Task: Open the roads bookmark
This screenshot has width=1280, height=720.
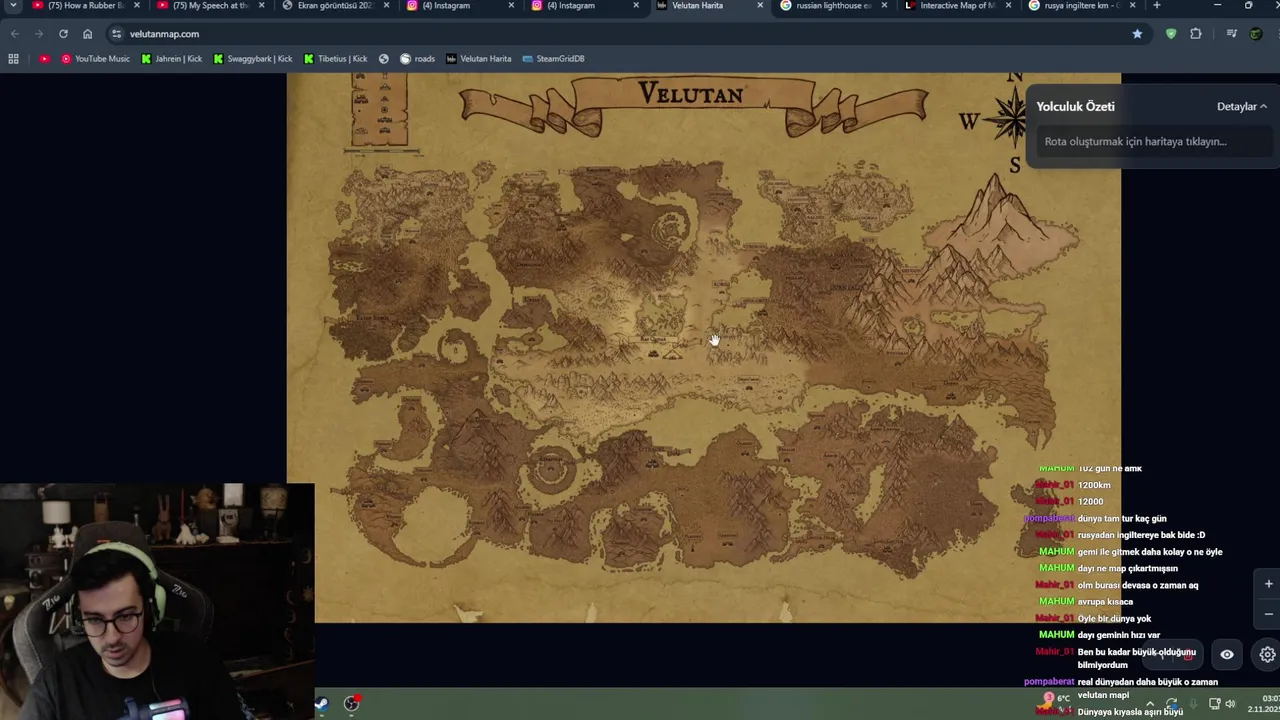Action: pyautogui.click(x=417, y=59)
